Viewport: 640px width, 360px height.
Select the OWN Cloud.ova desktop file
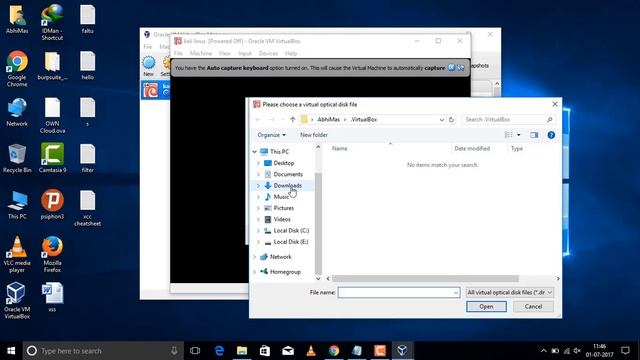point(52,116)
